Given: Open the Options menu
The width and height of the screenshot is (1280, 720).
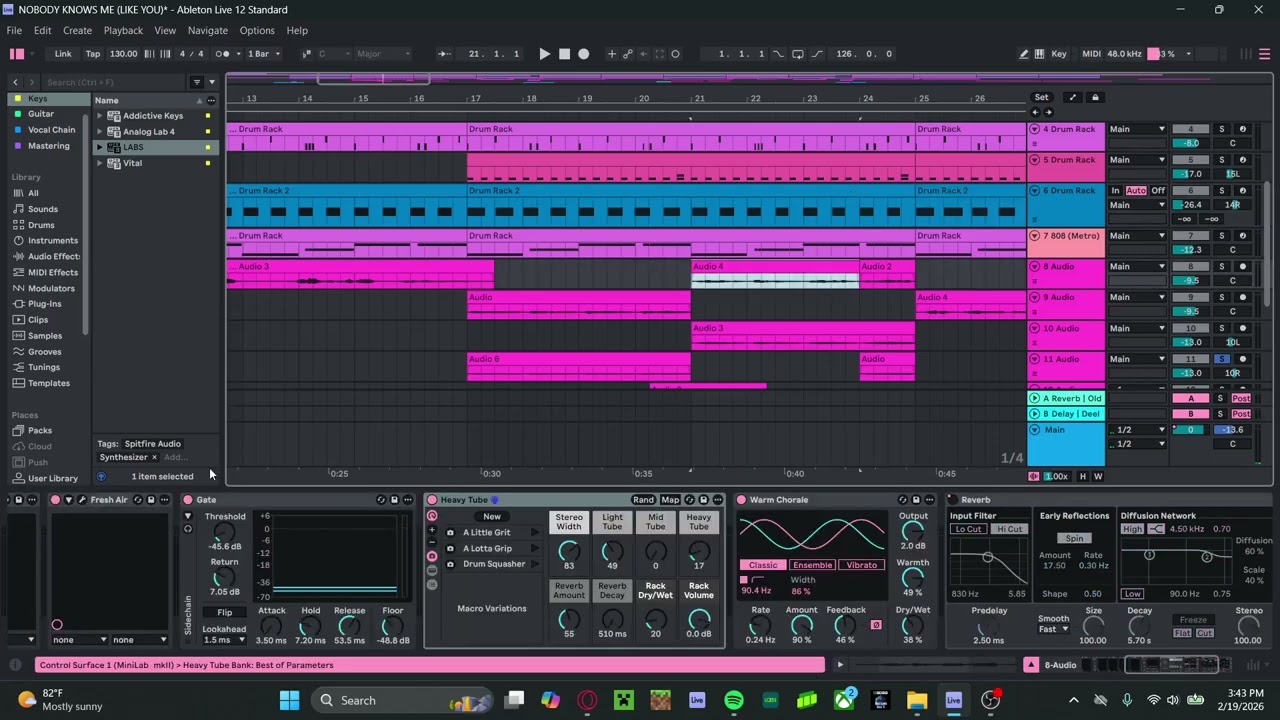Looking at the screenshot, I should tap(257, 31).
